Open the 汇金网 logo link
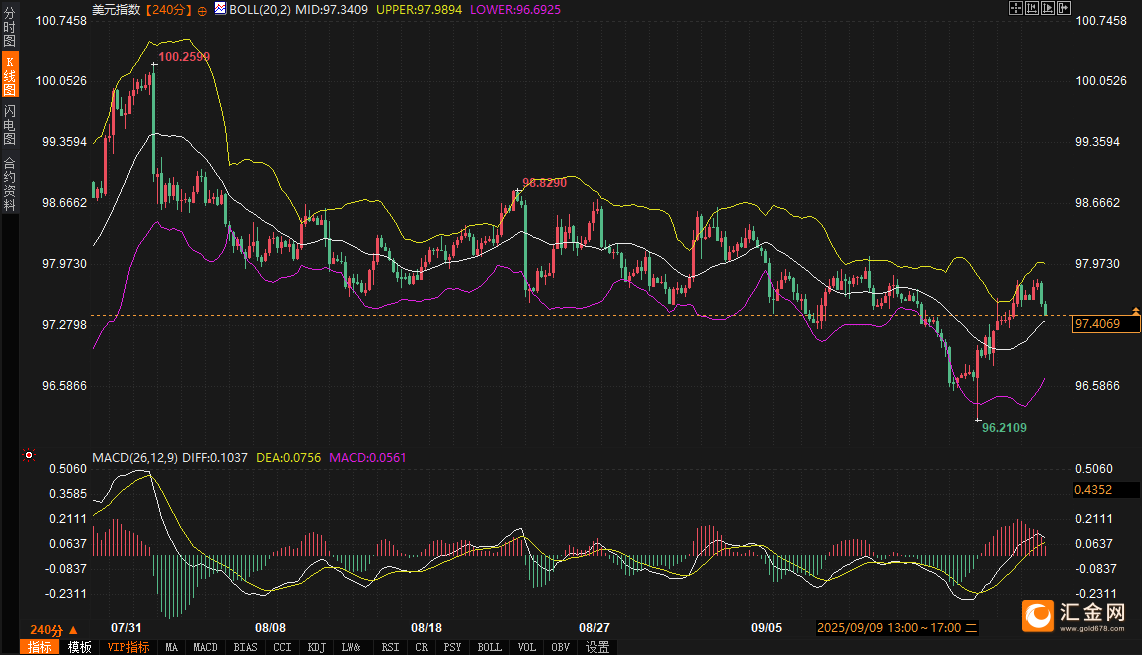The image size is (1142, 655). click(x=1074, y=616)
